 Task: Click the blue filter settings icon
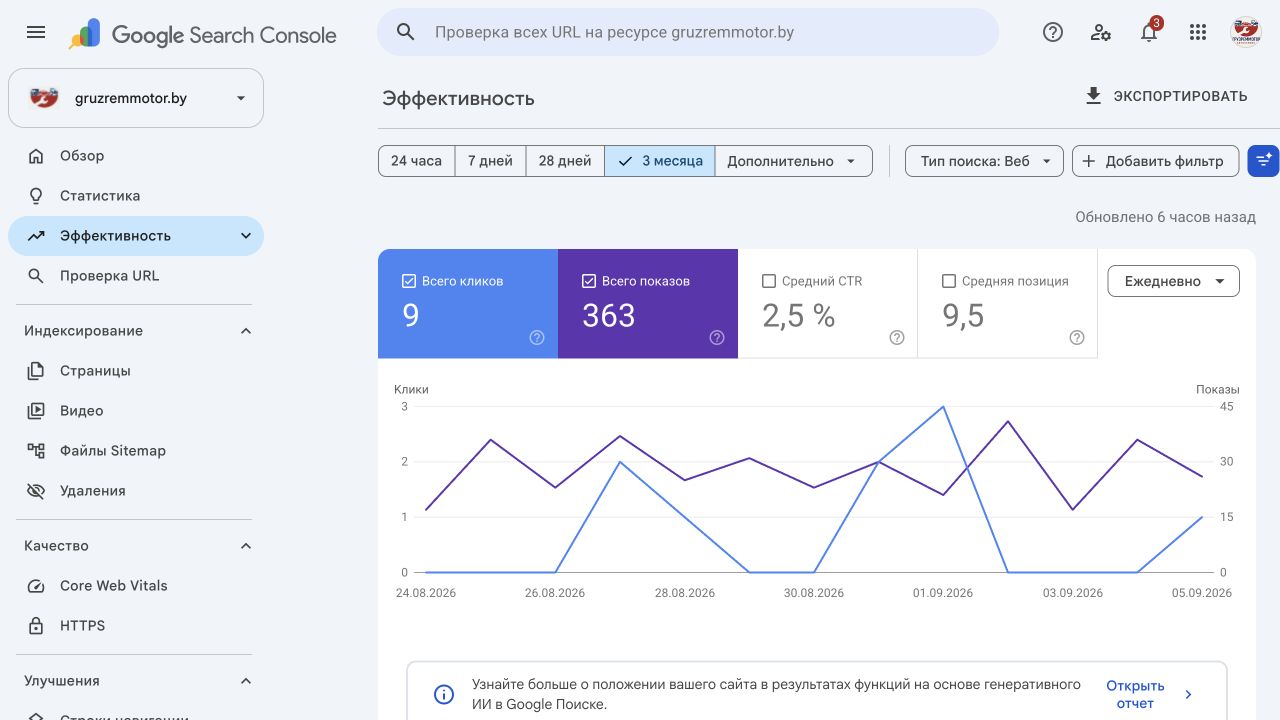tap(1263, 160)
